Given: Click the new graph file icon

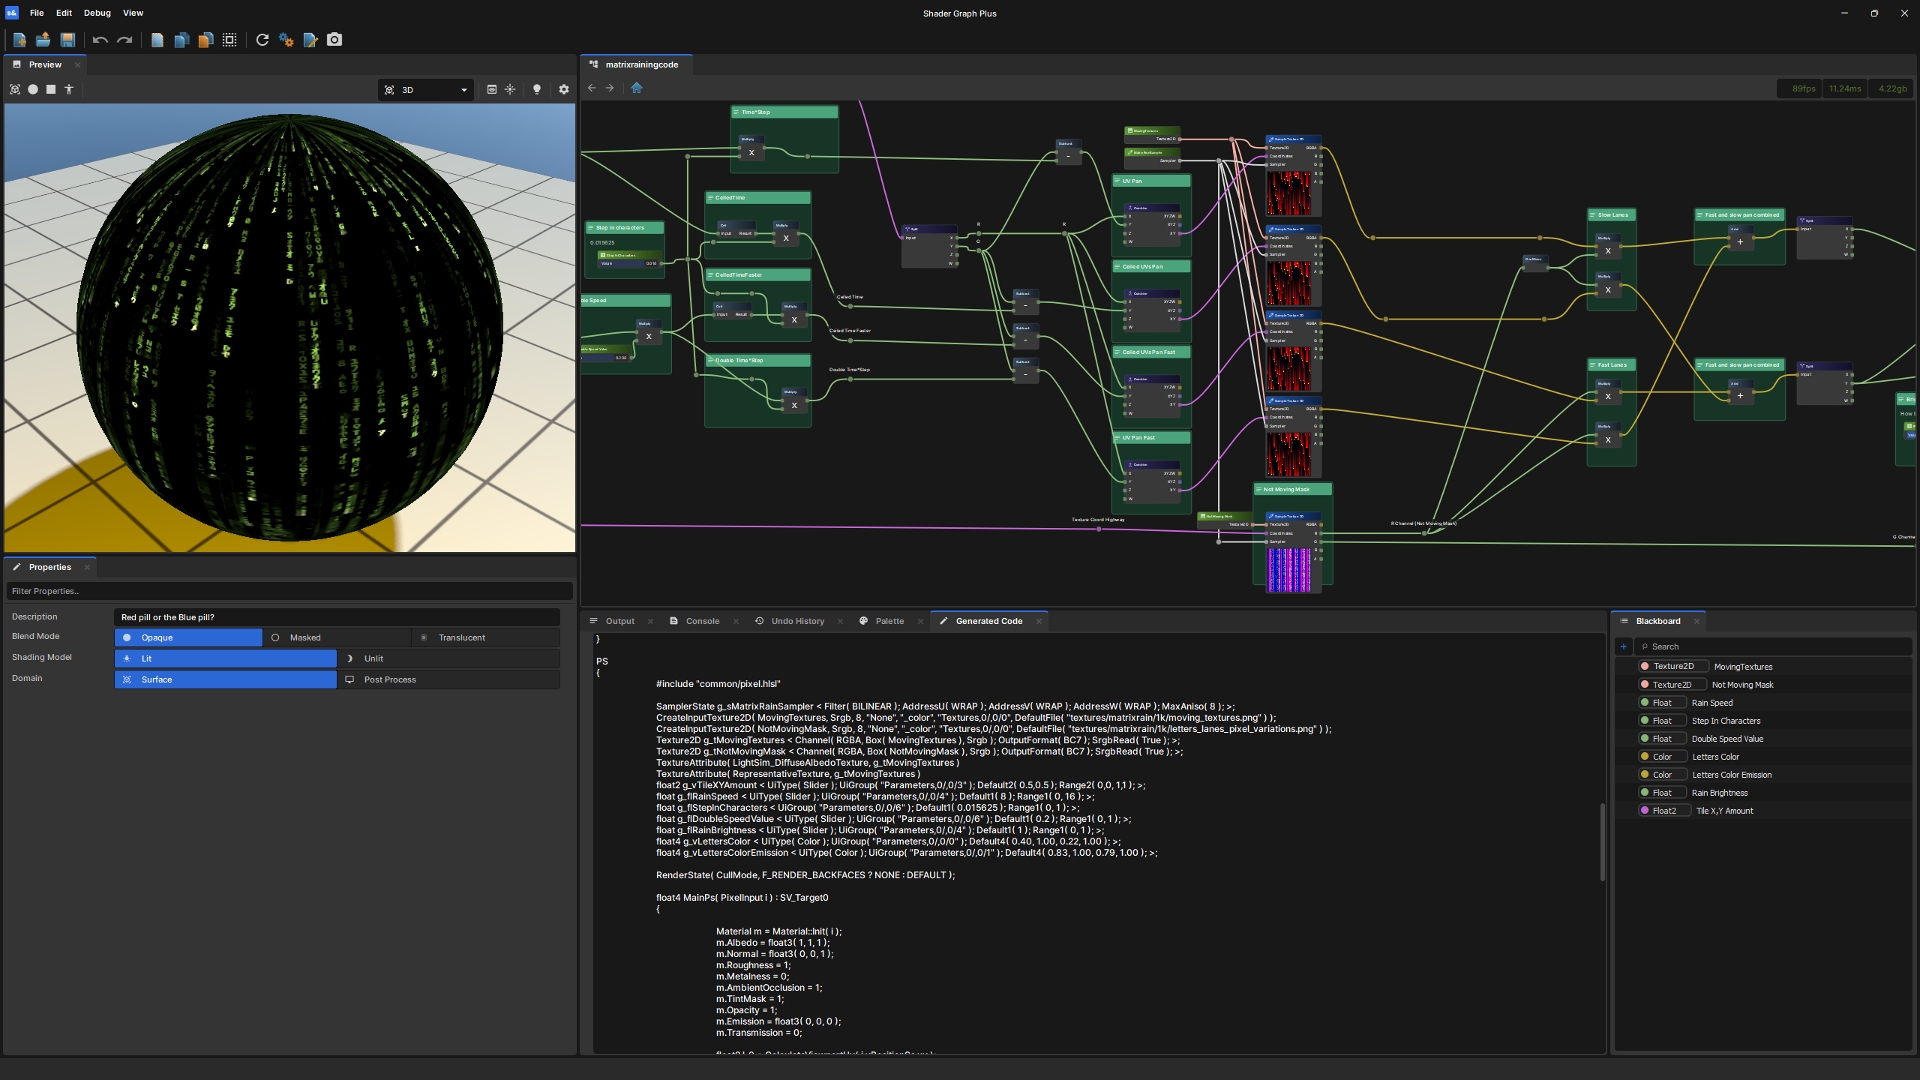Looking at the screenshot, I should 19,40.
